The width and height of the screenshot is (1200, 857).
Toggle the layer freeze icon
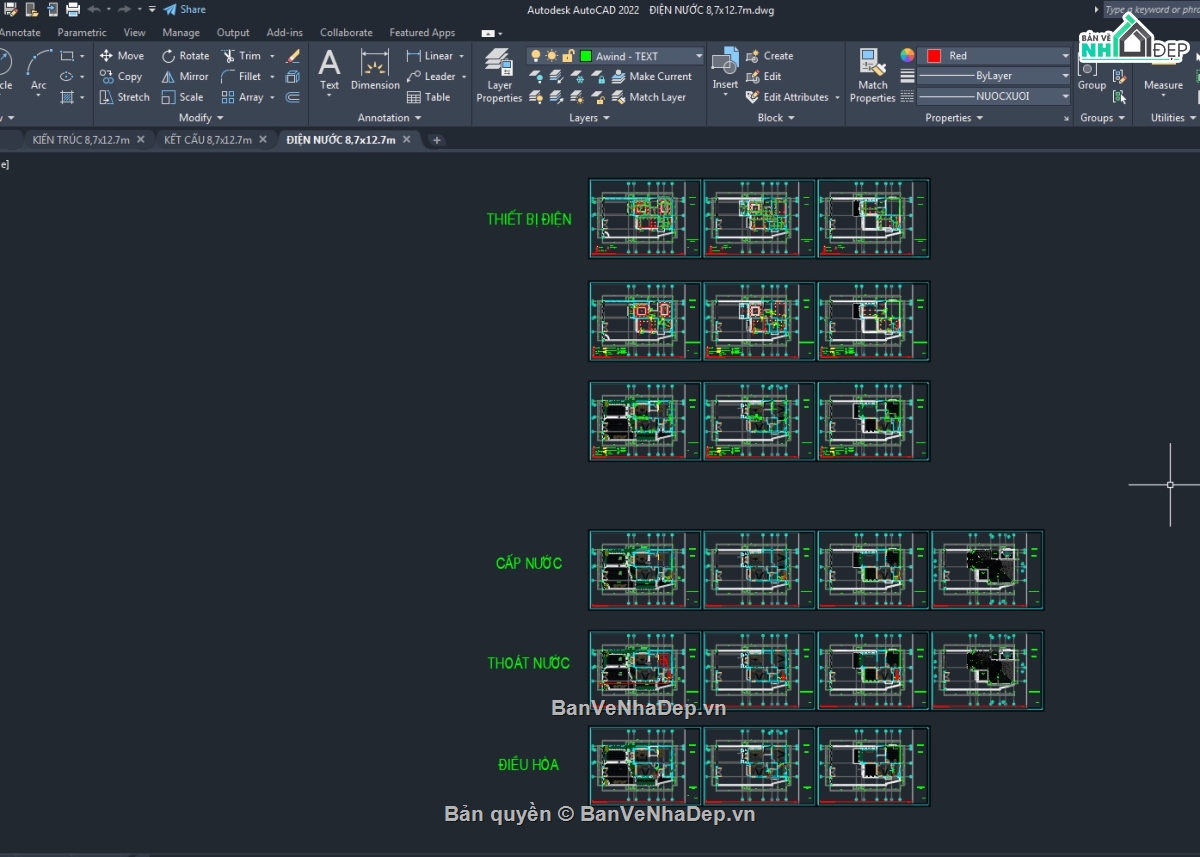[551, 56]
